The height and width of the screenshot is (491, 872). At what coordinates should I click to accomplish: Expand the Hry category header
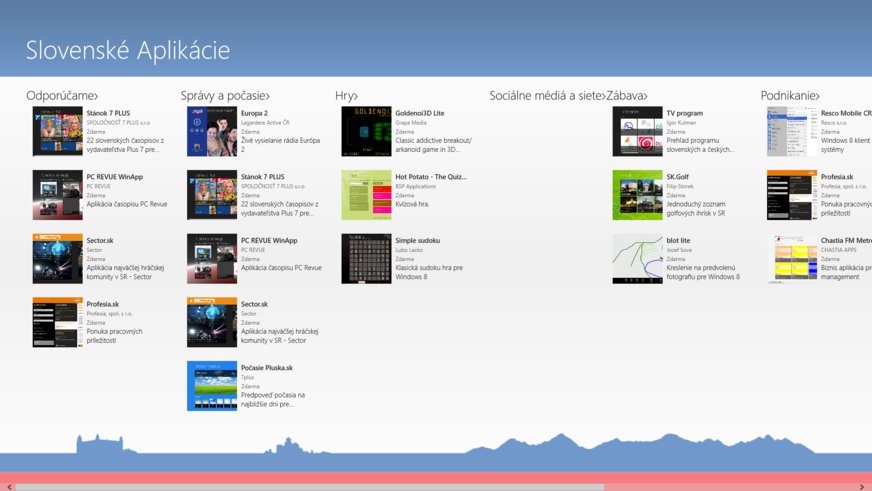[x=346, y=96]
